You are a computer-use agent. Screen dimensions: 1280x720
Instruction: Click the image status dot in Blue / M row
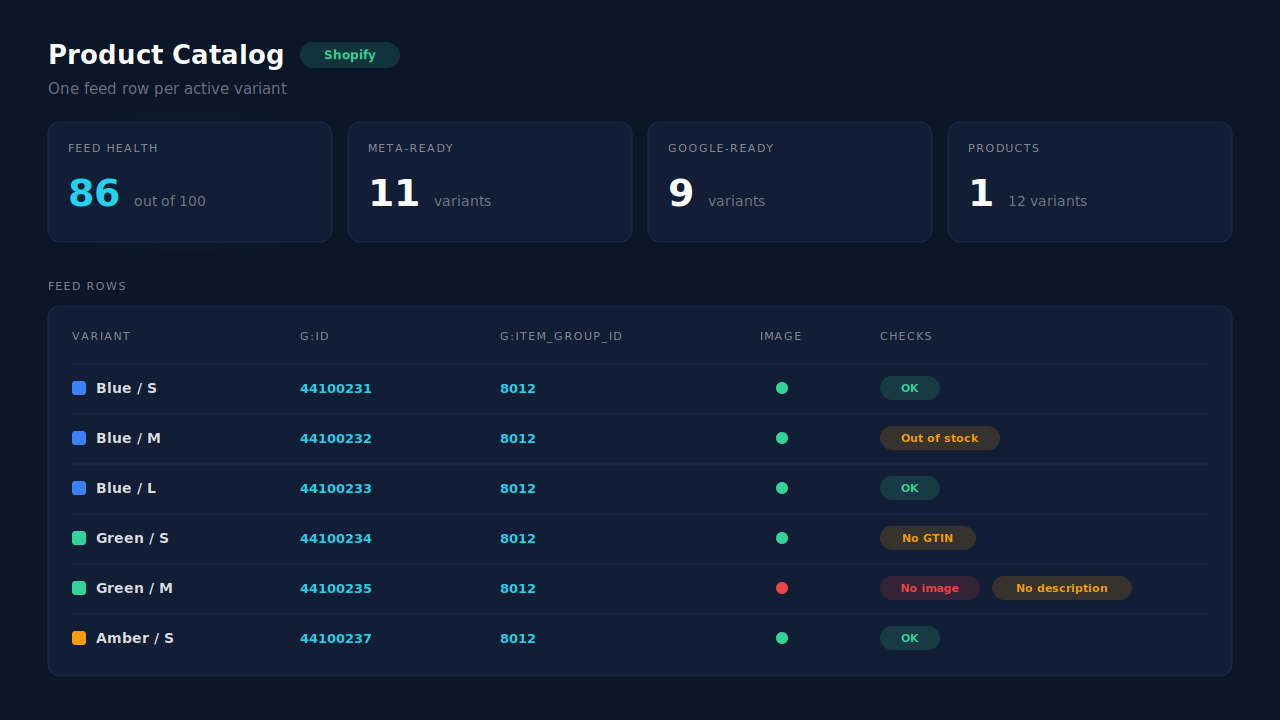click(782, 438)
